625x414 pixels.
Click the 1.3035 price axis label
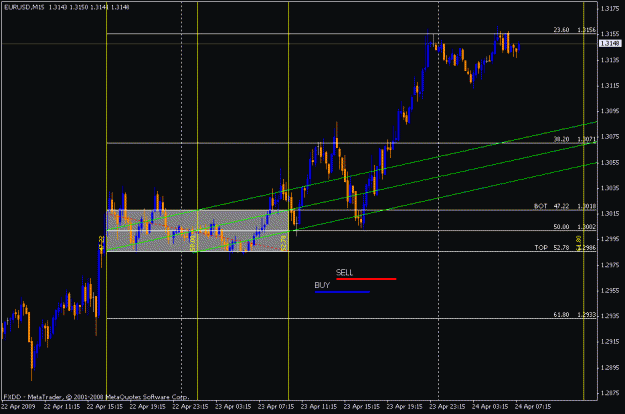pyautogui.click(x=610, y=188)
